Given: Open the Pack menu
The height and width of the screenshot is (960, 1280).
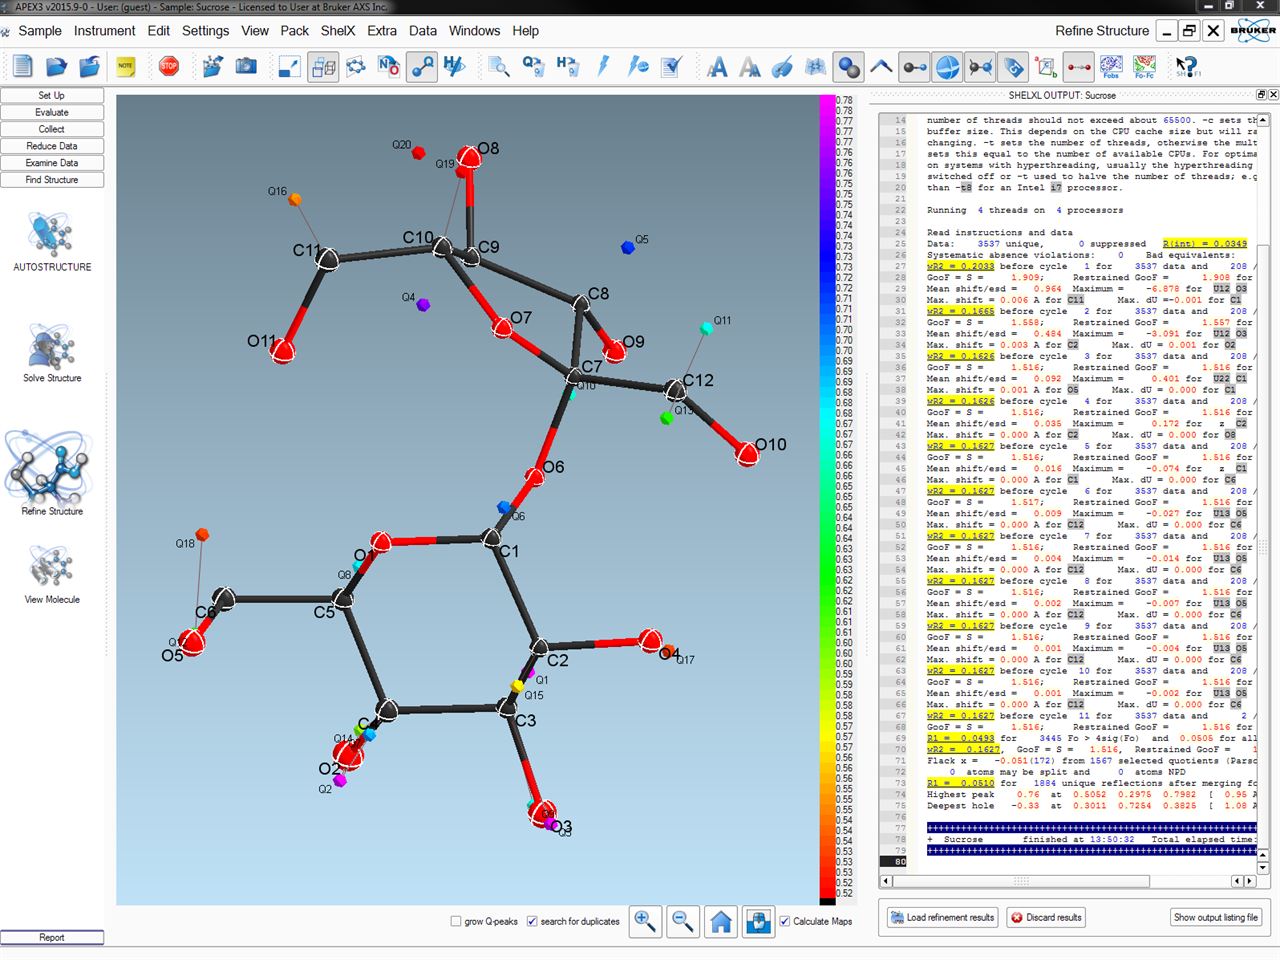Looking at the screenshot, I should click(x=294, y=31).
